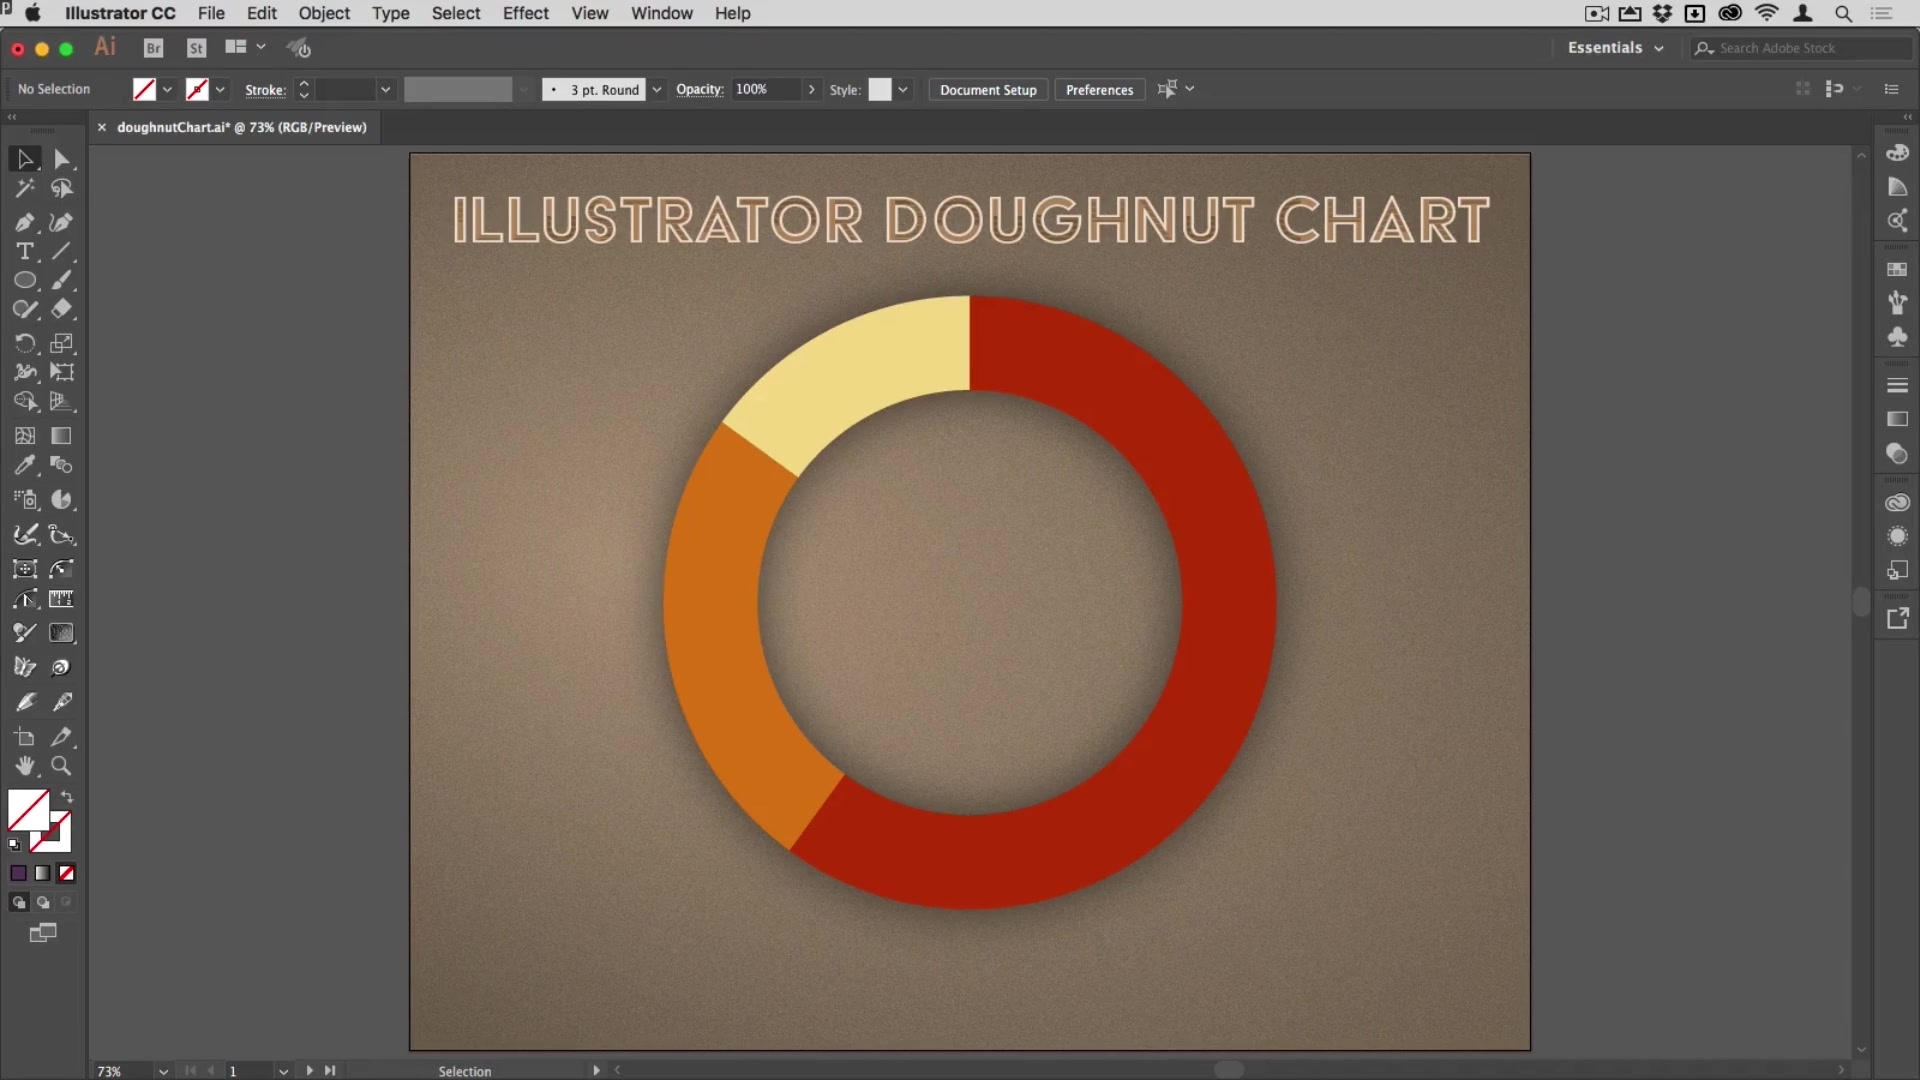The image size is (1920, 1080).
Task: Select the Eyedropper tool
Action: [x=25, y=465]
